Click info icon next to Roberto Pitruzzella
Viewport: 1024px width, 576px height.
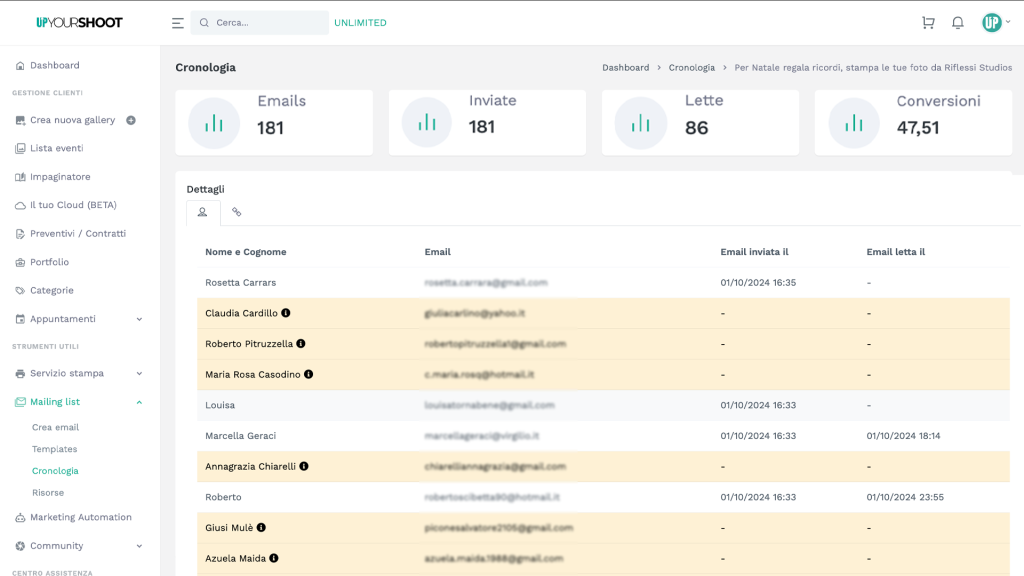pos(301,344)
